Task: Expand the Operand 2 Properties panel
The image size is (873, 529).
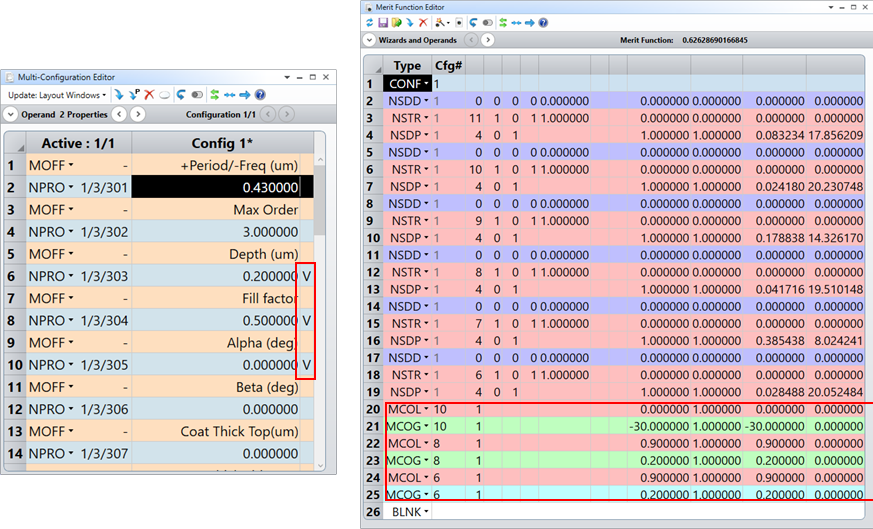Action: point(11,114)
